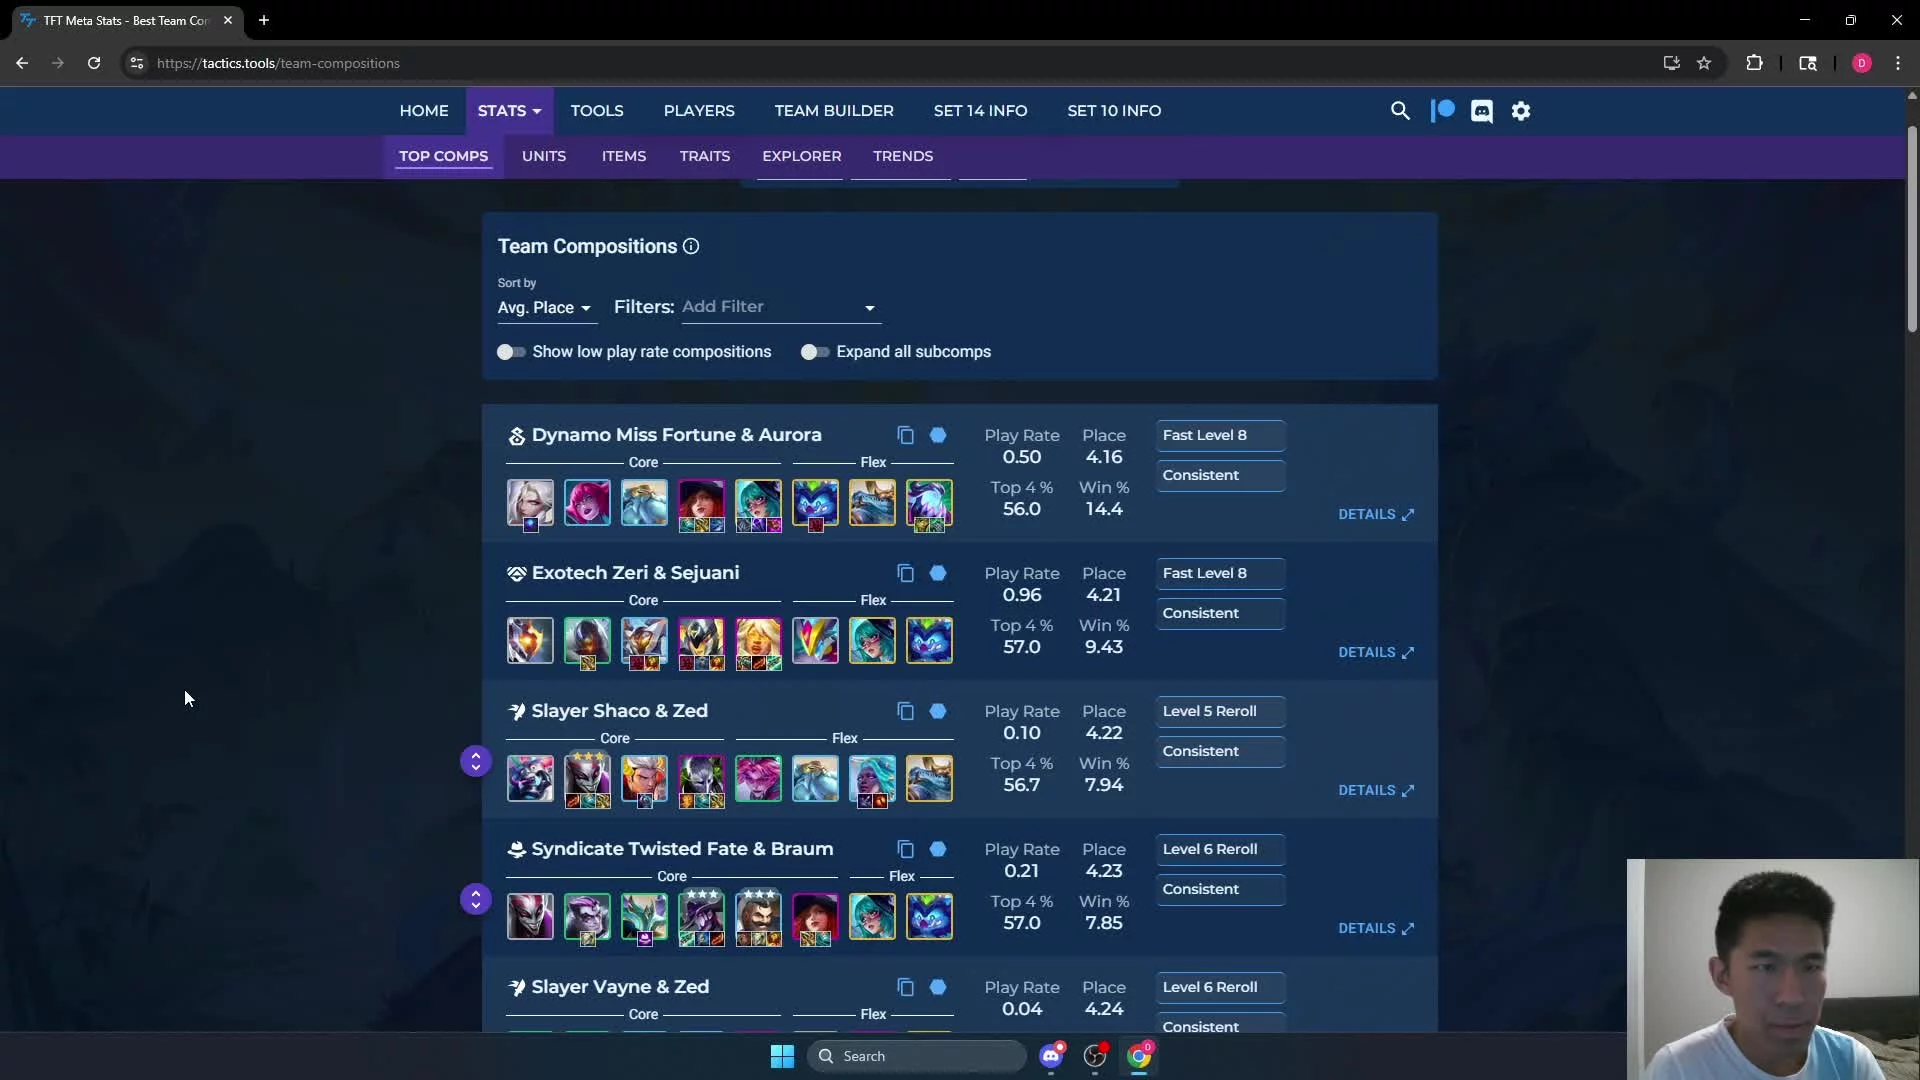Open a new browser tab
Image resolution: width=1920 pixels, height=1080 pixels.
(264, 20)
